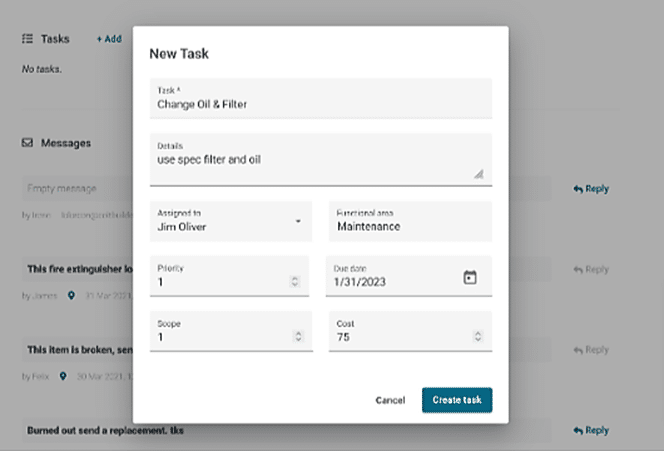Cancel the New Task dialog
Viewport: 664px width, 451px height.
click(x=390, y=400)
